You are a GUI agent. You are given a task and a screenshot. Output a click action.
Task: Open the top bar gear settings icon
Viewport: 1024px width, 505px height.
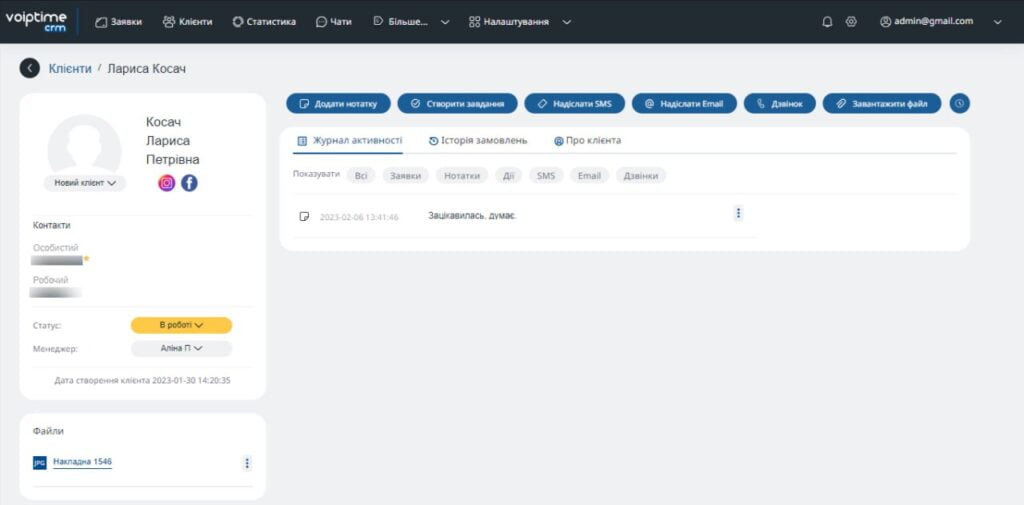[x=851, y=22]
